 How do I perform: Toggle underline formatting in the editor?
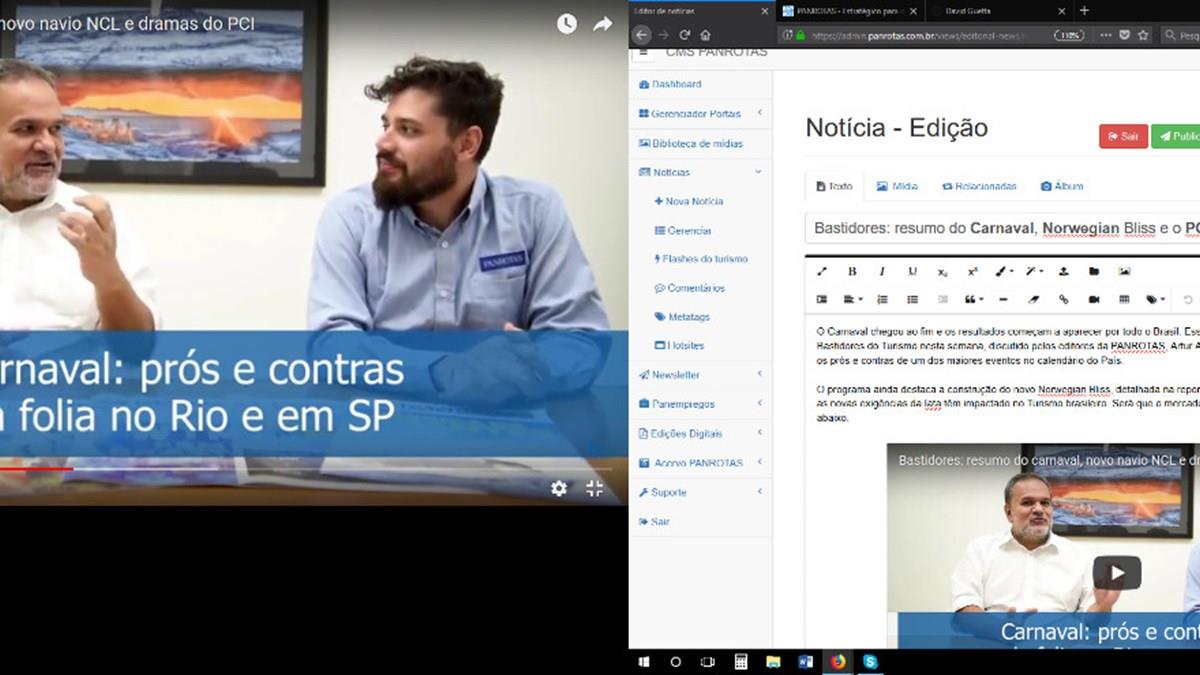[x=912, y=271]
